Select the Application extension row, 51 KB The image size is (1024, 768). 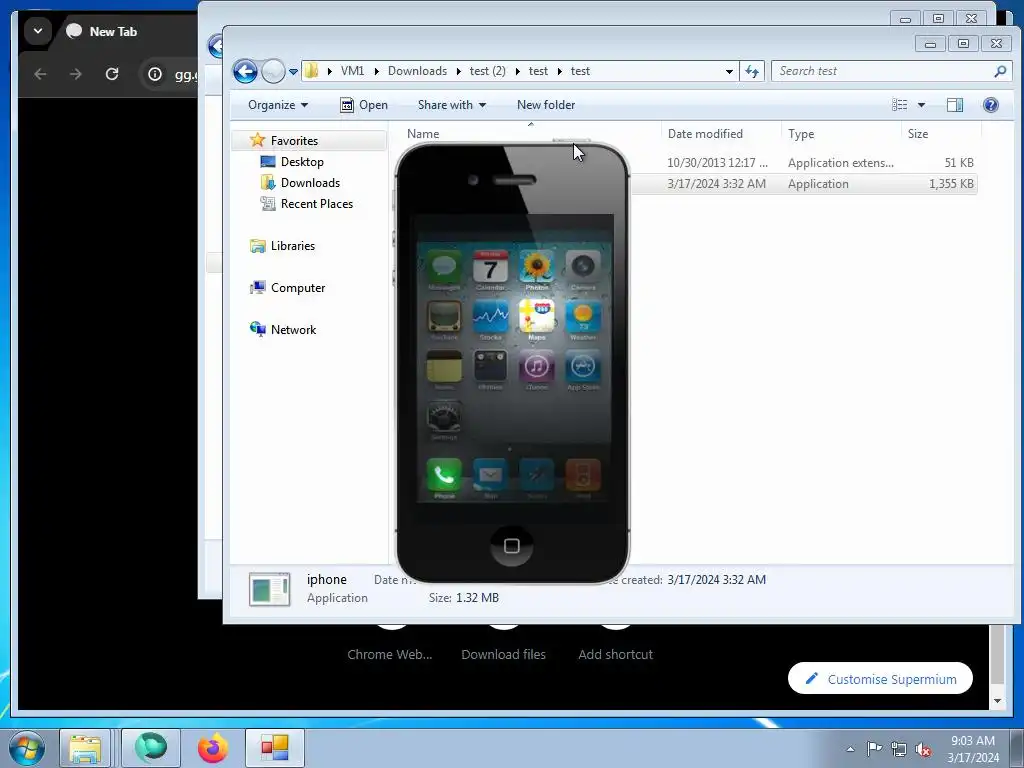pos(803,163)
